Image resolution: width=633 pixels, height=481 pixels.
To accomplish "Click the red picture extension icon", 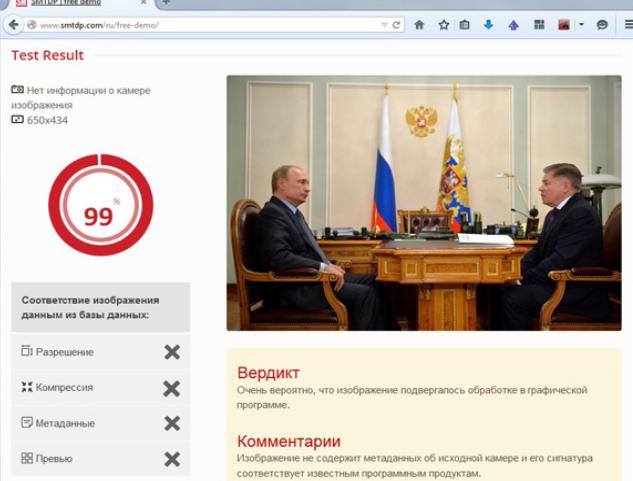I will [564, 25].
